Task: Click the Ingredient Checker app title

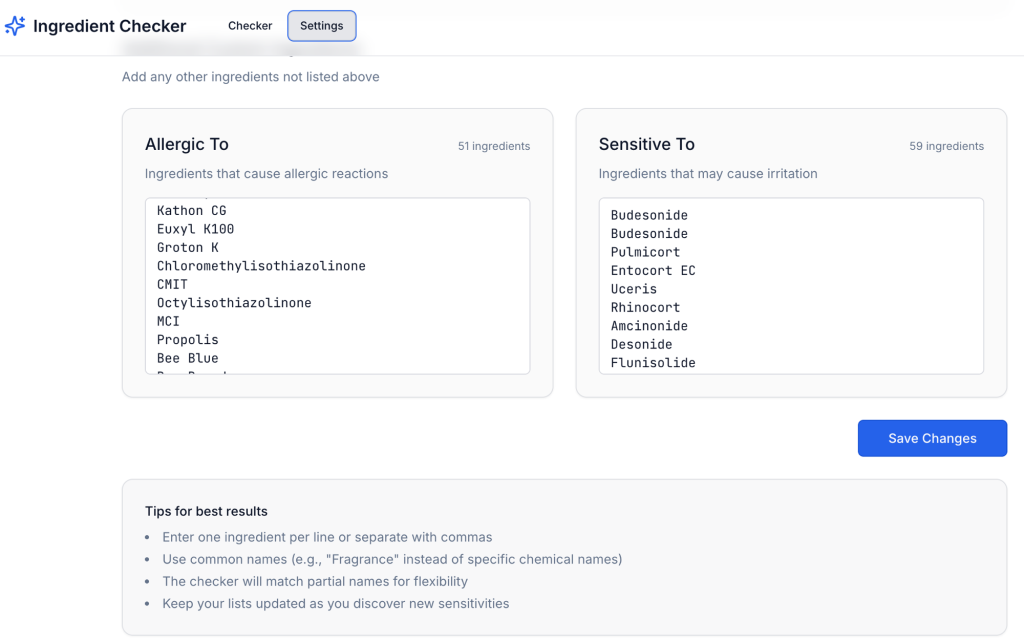Action: (x=109, y=26)
